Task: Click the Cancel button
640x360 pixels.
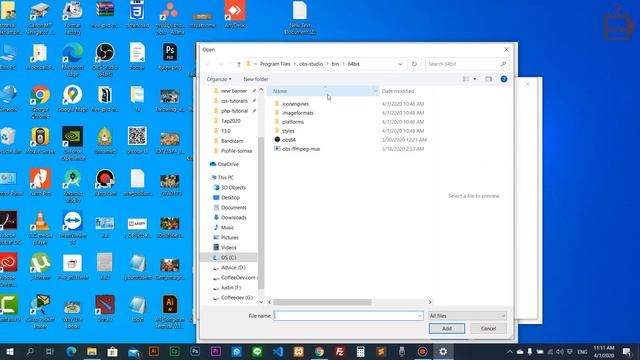Action: coord(488,329)
